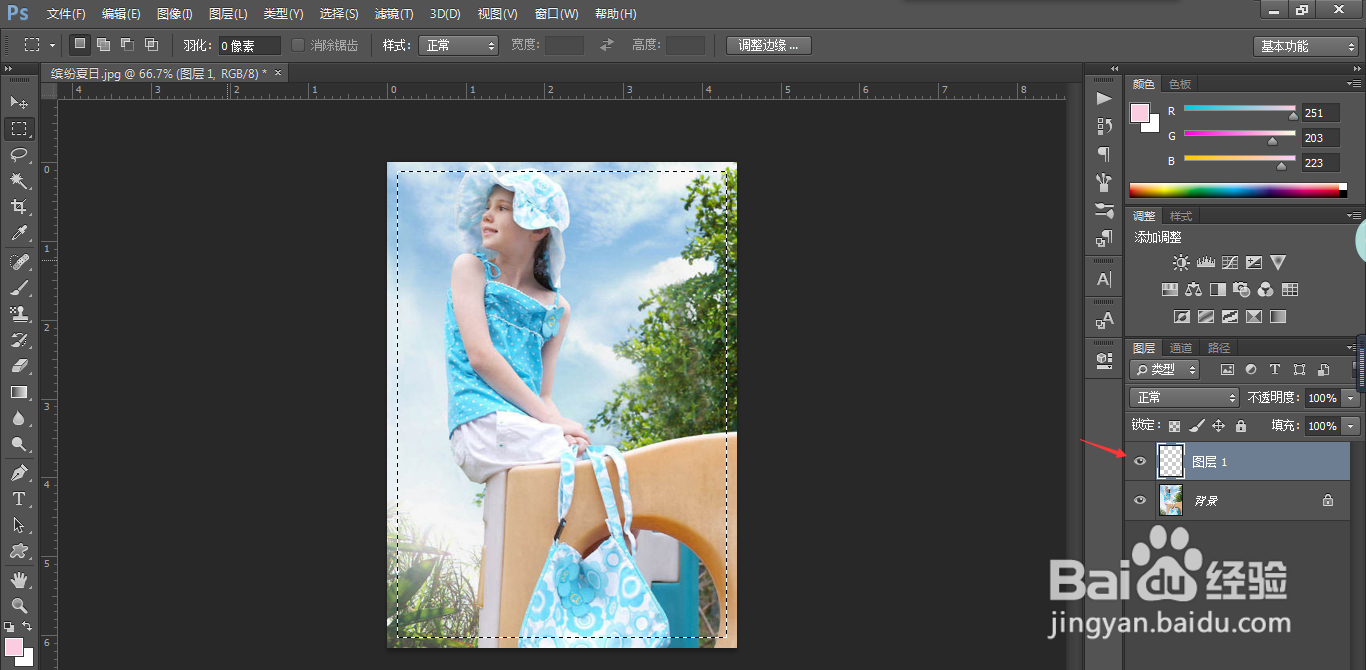Click the 调整边缘 refine edge button

[x=769, y=45]
